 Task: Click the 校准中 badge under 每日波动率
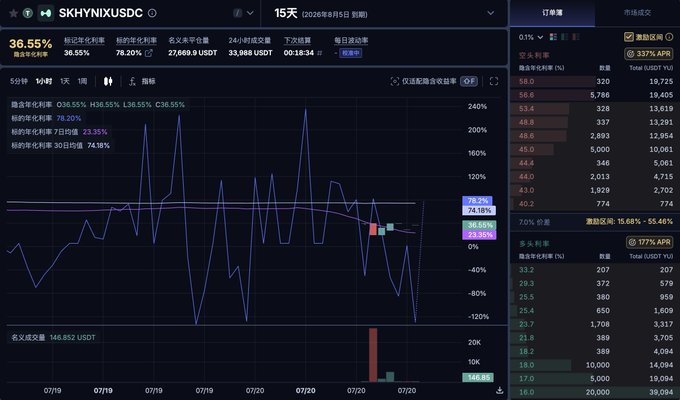350,53
